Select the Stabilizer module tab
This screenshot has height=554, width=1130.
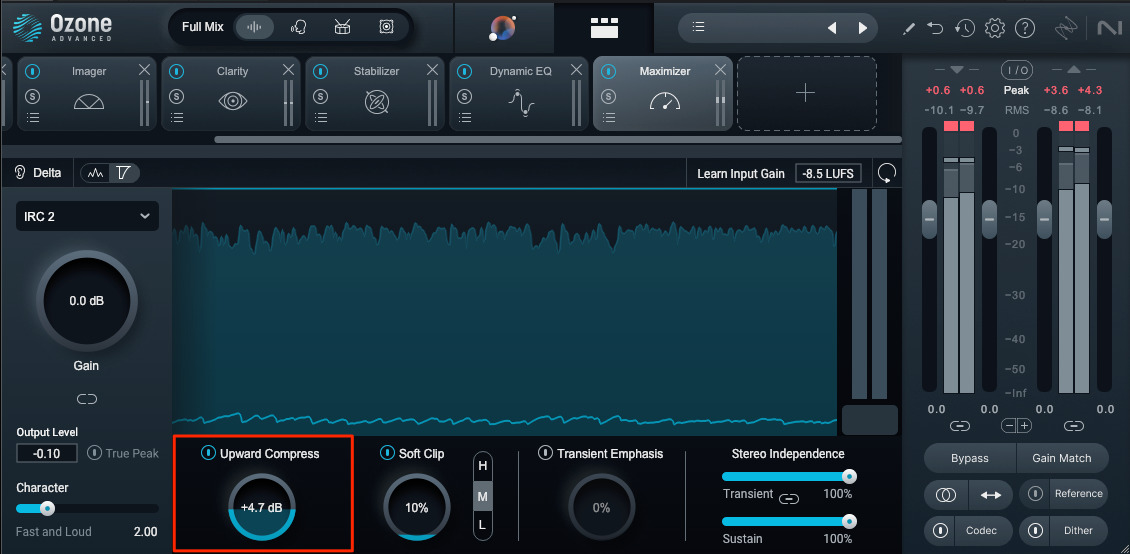click(375, 93)
